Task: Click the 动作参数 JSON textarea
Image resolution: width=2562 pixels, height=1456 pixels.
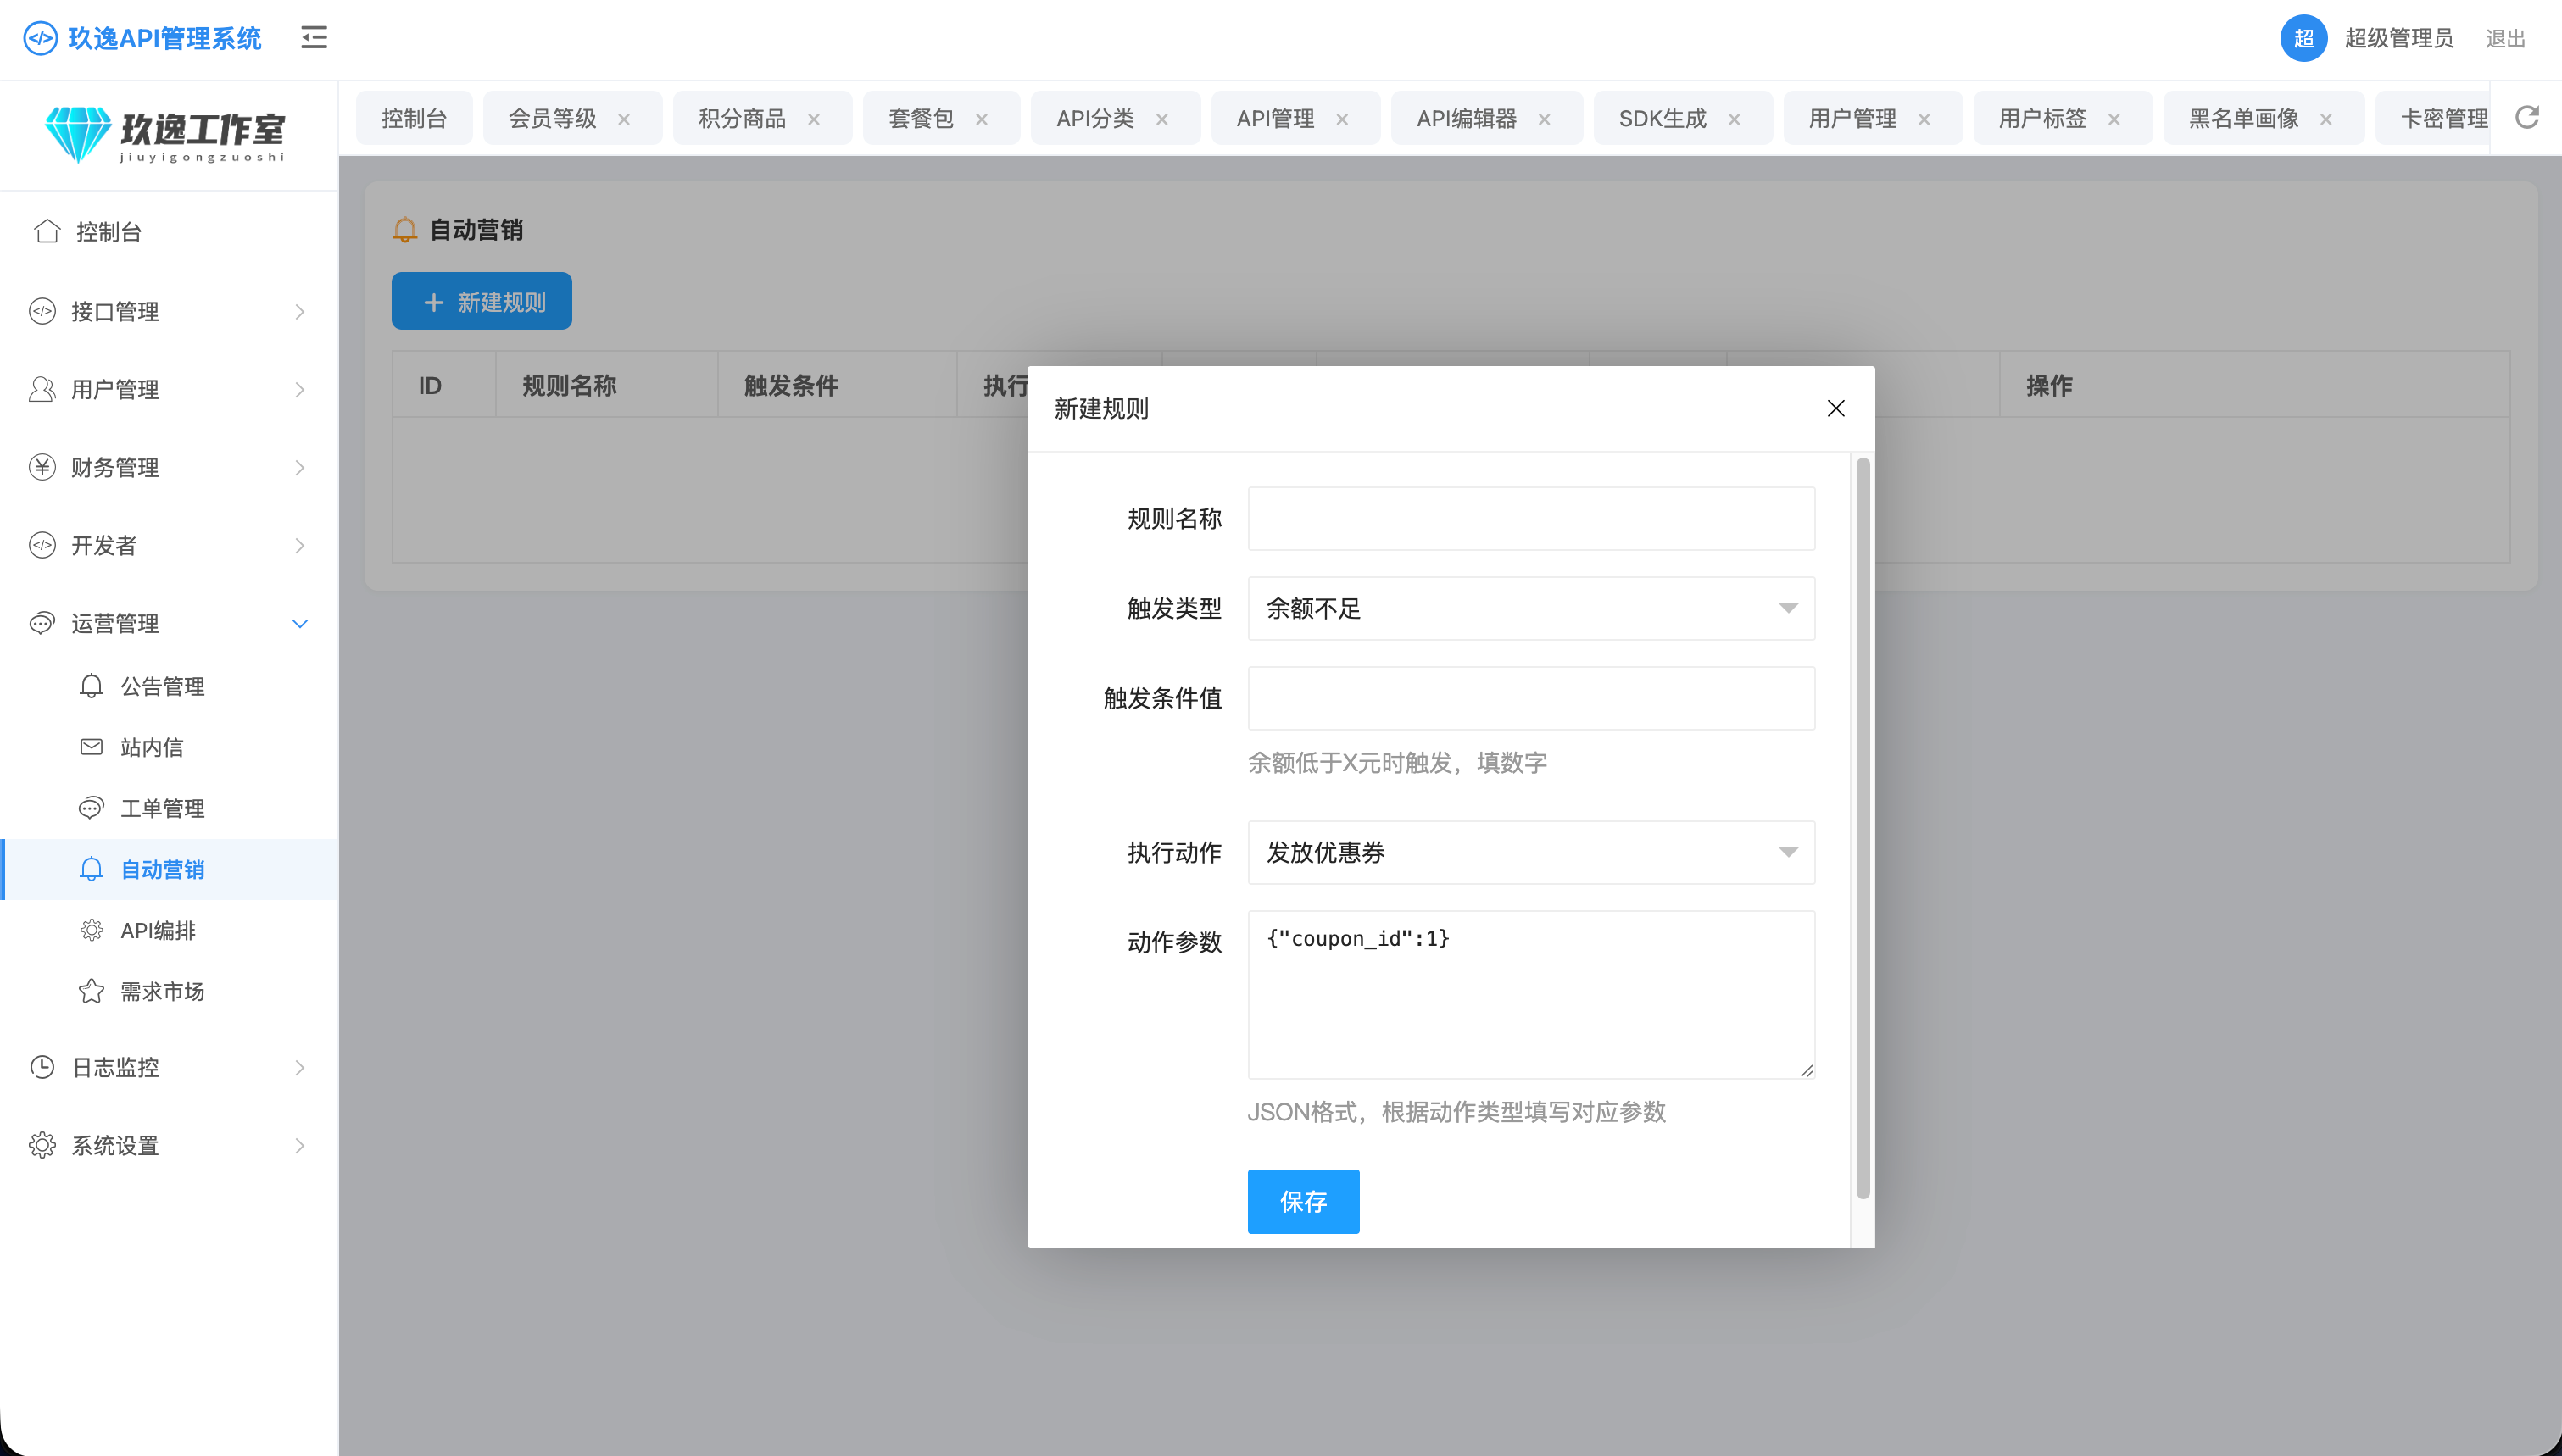Action: tap(1531, 994)
